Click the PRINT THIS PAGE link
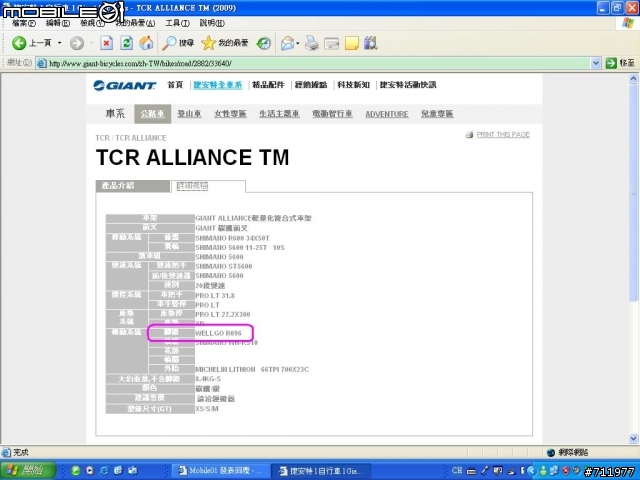 point(503,134)
